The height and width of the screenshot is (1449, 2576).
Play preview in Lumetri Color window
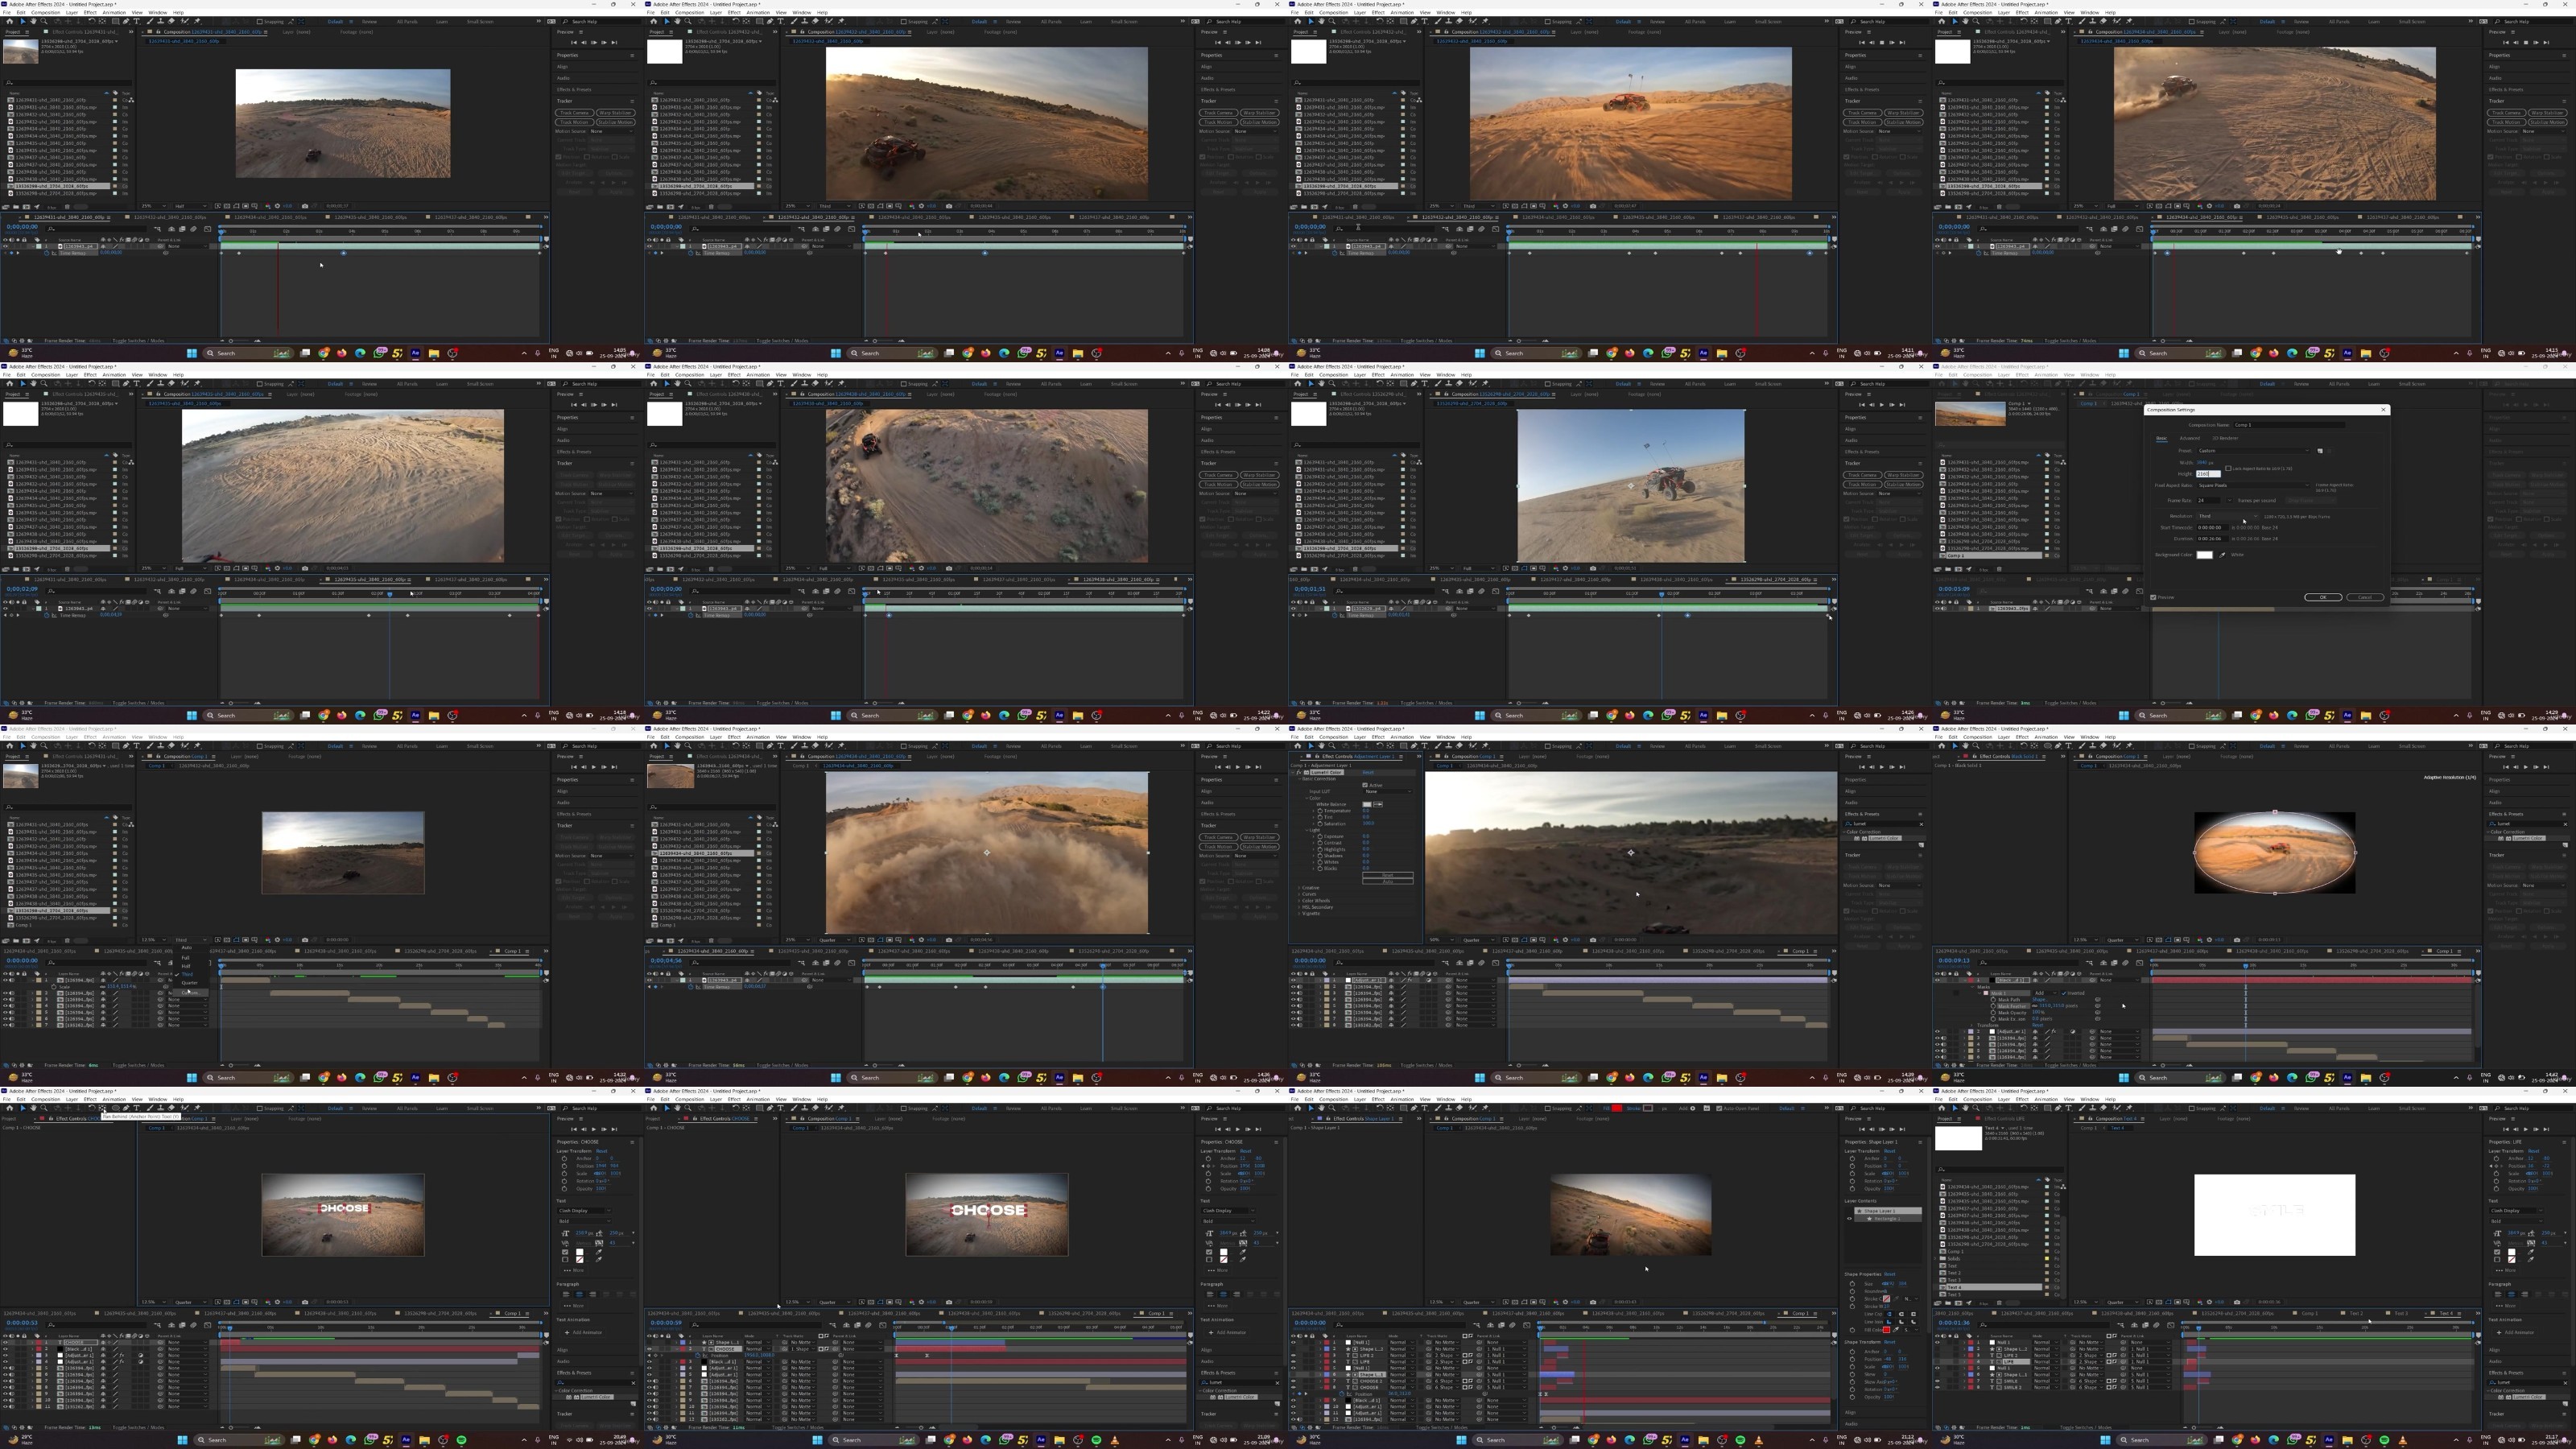tap(1882, 767)
